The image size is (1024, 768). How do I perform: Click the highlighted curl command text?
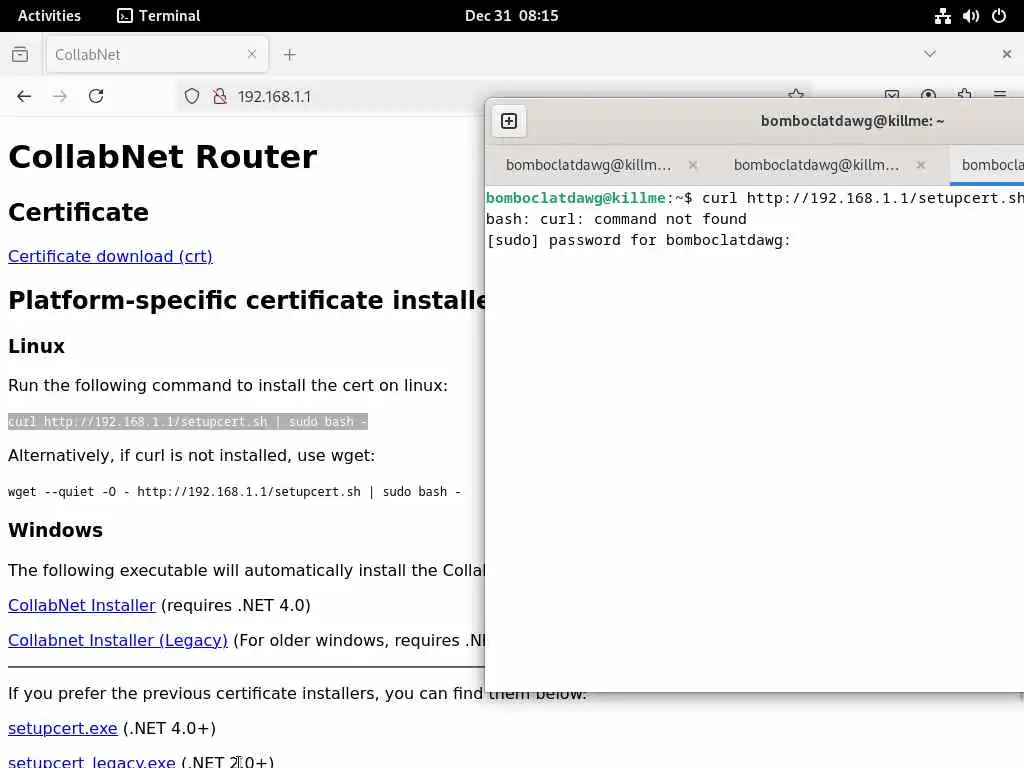pyautogui.click(x=187, y=422)
